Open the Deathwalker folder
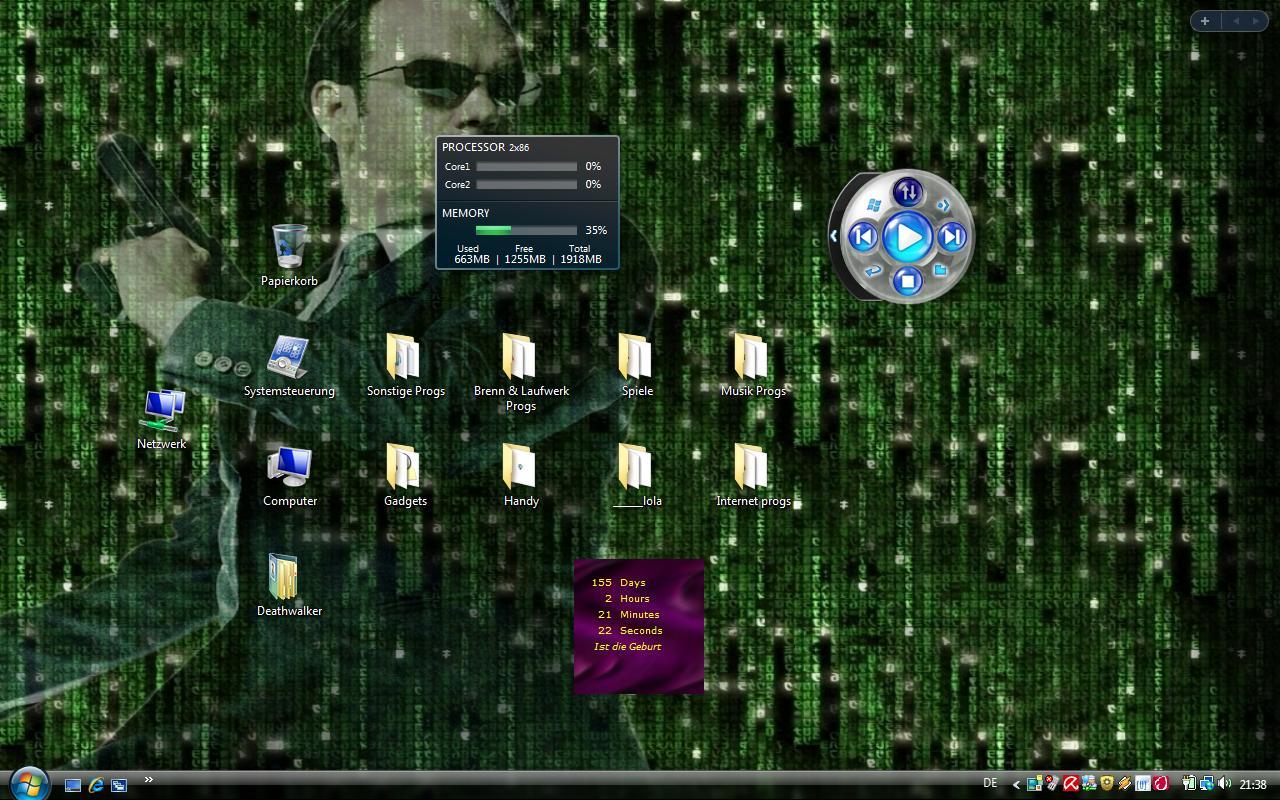This screenshot has height=800, width=1280. pos(289,586)
